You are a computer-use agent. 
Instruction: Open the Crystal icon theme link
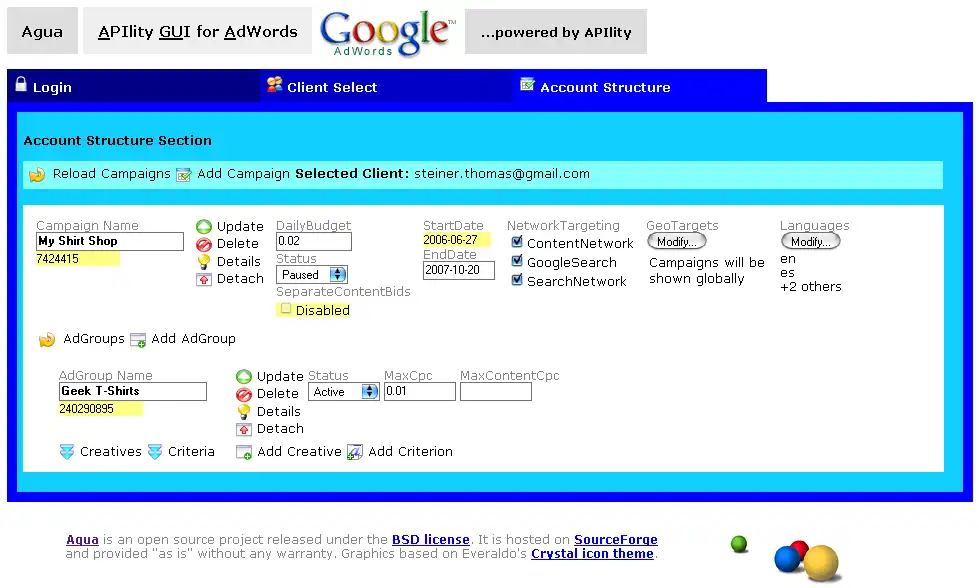592,554
